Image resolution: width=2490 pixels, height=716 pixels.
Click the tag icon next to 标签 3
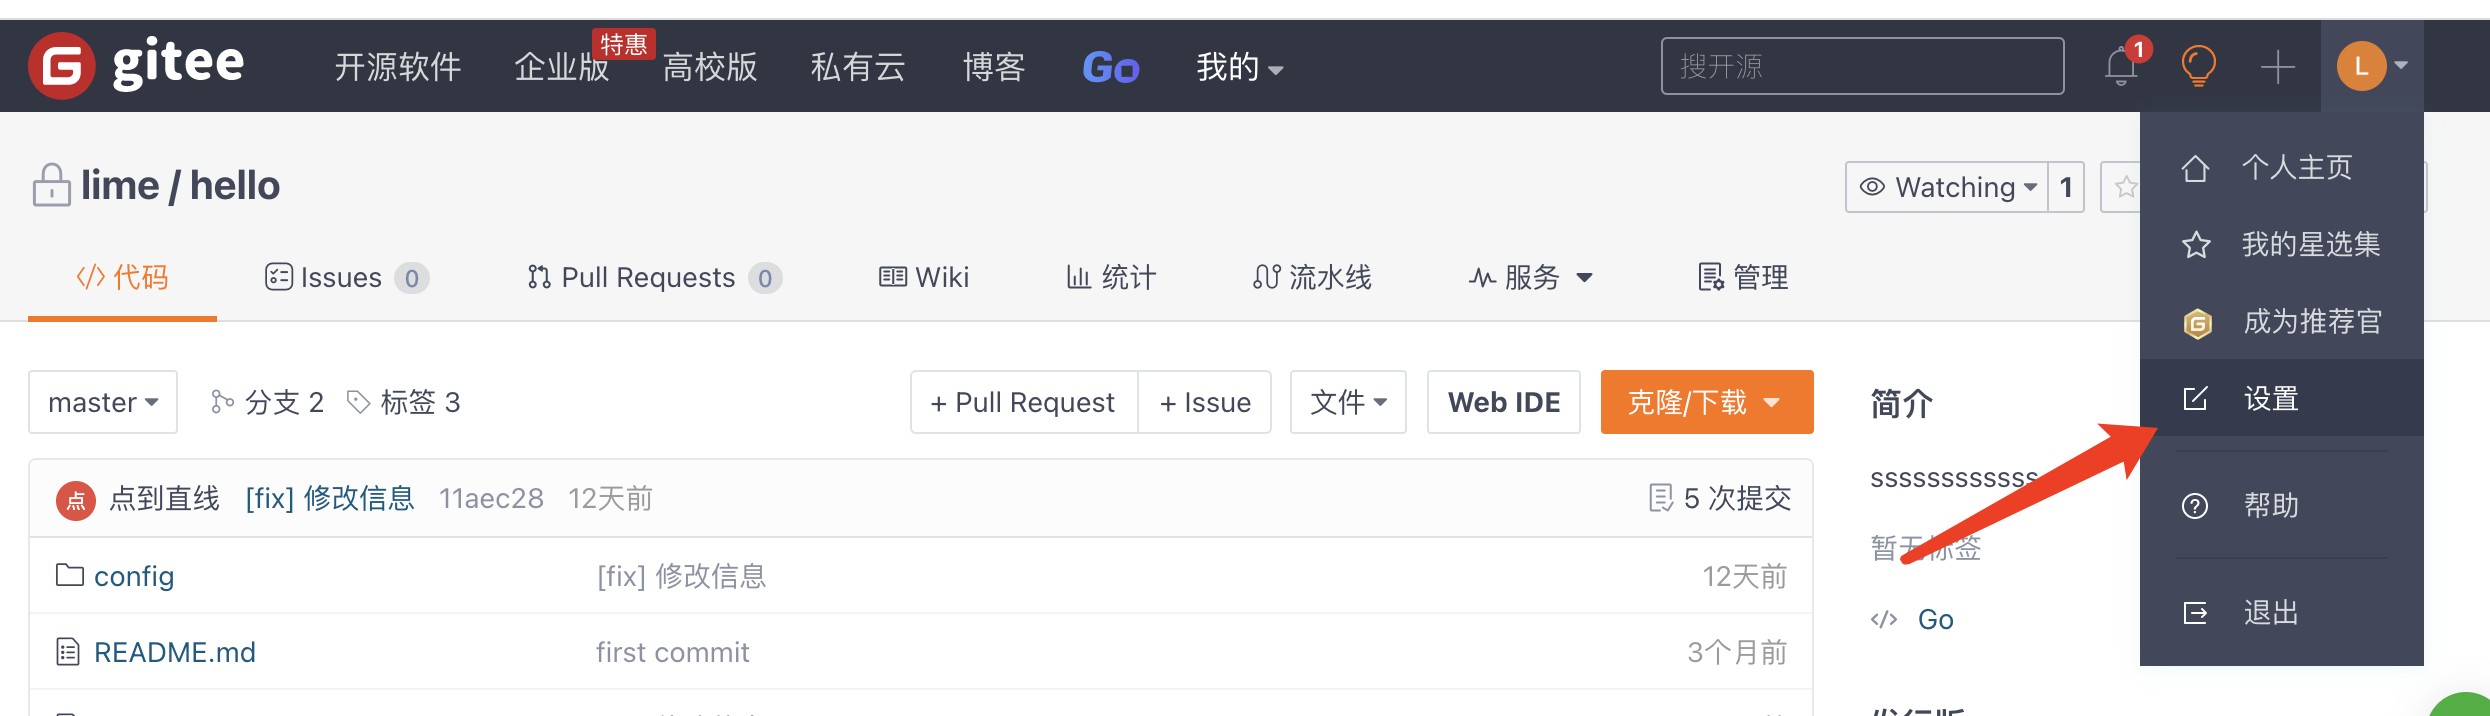(358, 402)
